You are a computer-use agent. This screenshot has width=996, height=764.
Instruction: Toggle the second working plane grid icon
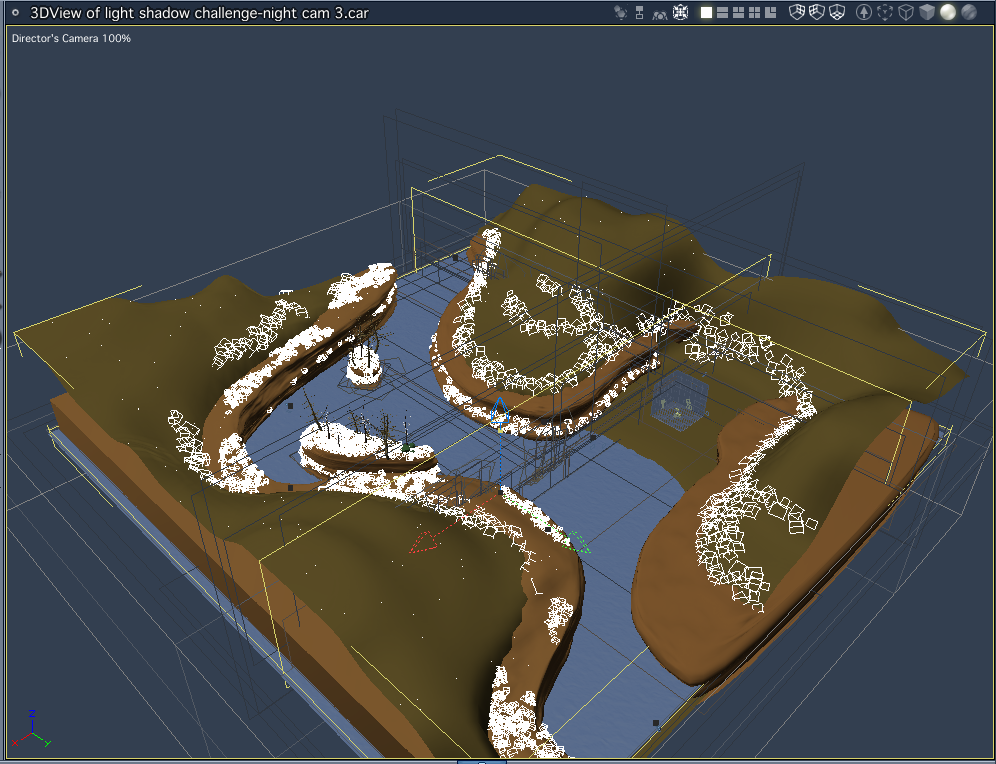tap(817, 12)
